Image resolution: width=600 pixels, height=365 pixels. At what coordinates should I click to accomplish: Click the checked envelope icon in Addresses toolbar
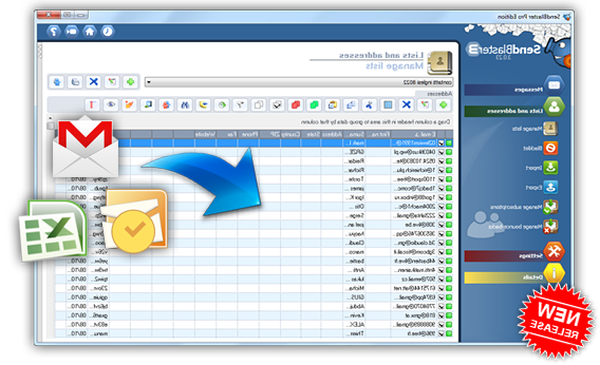[277, 104]
